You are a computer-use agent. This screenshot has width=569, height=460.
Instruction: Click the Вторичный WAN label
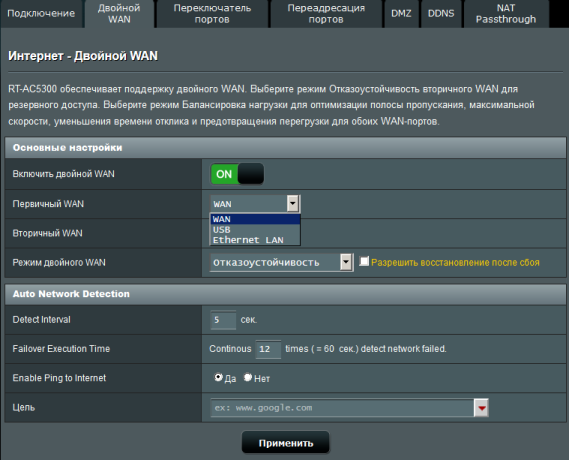point(48,233)
